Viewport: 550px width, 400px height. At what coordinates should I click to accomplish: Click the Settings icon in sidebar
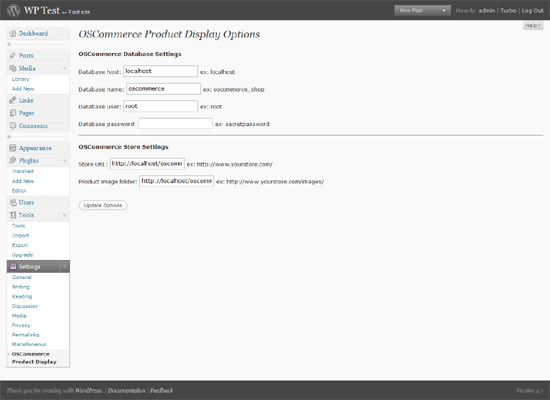click(x=13, y=266)
